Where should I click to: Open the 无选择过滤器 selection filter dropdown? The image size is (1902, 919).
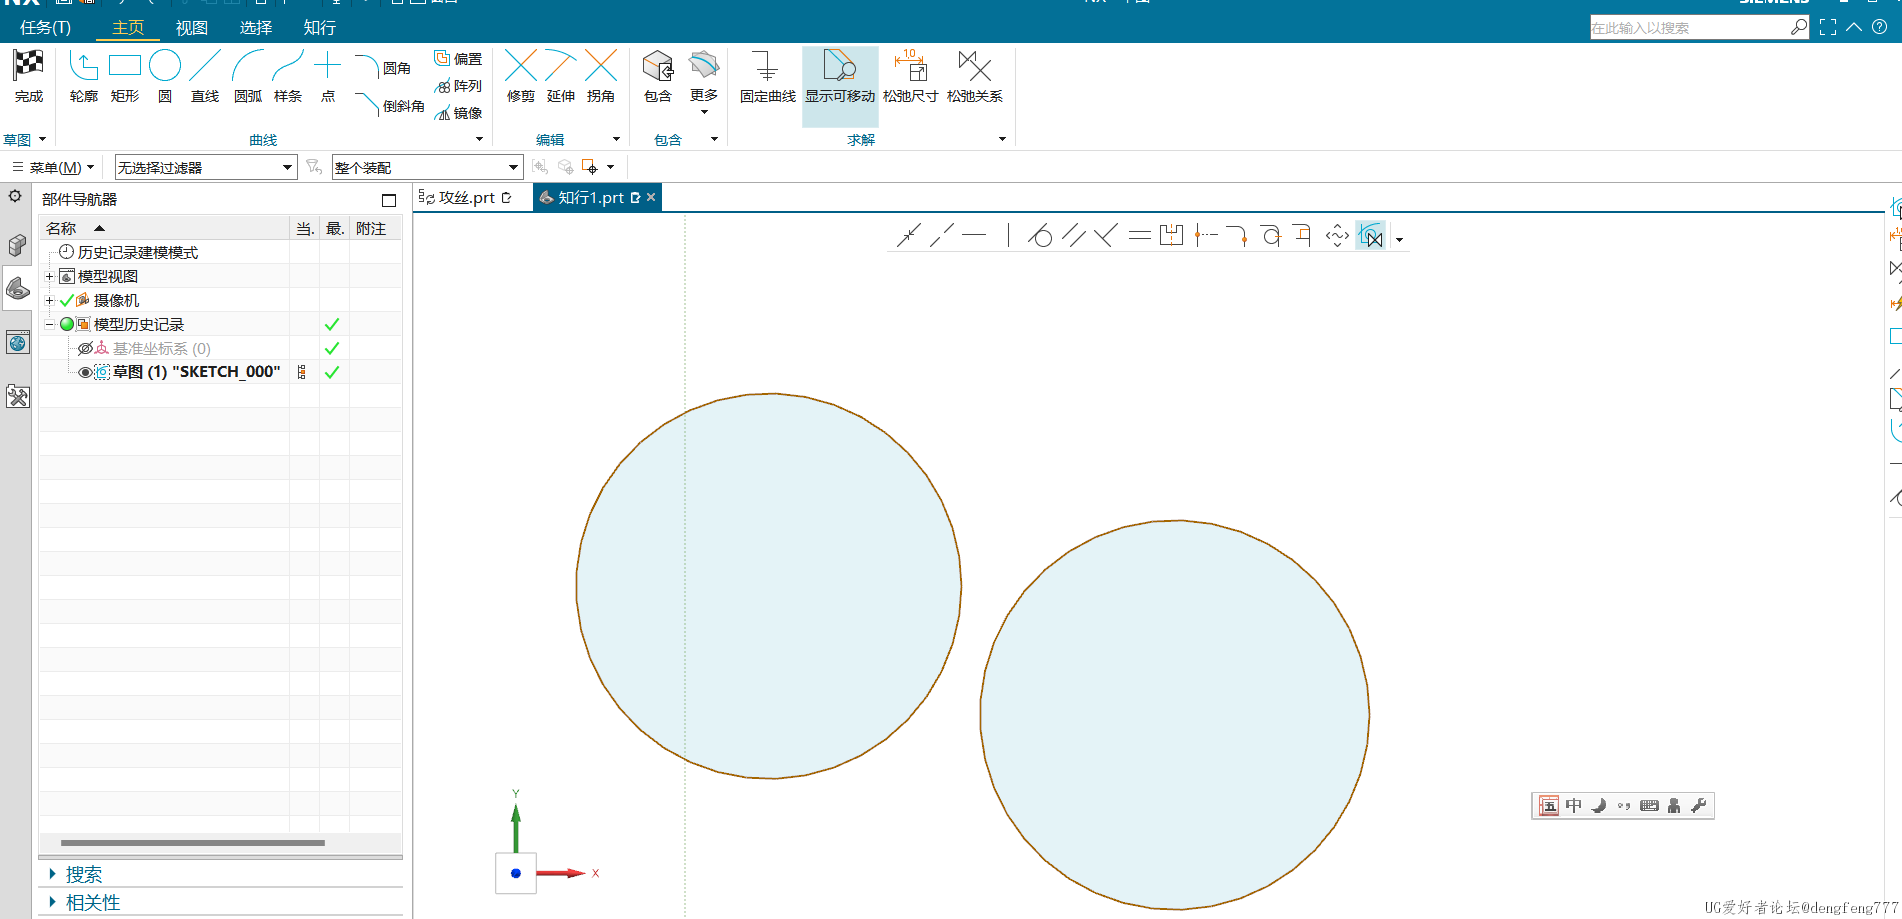[205, 167]
